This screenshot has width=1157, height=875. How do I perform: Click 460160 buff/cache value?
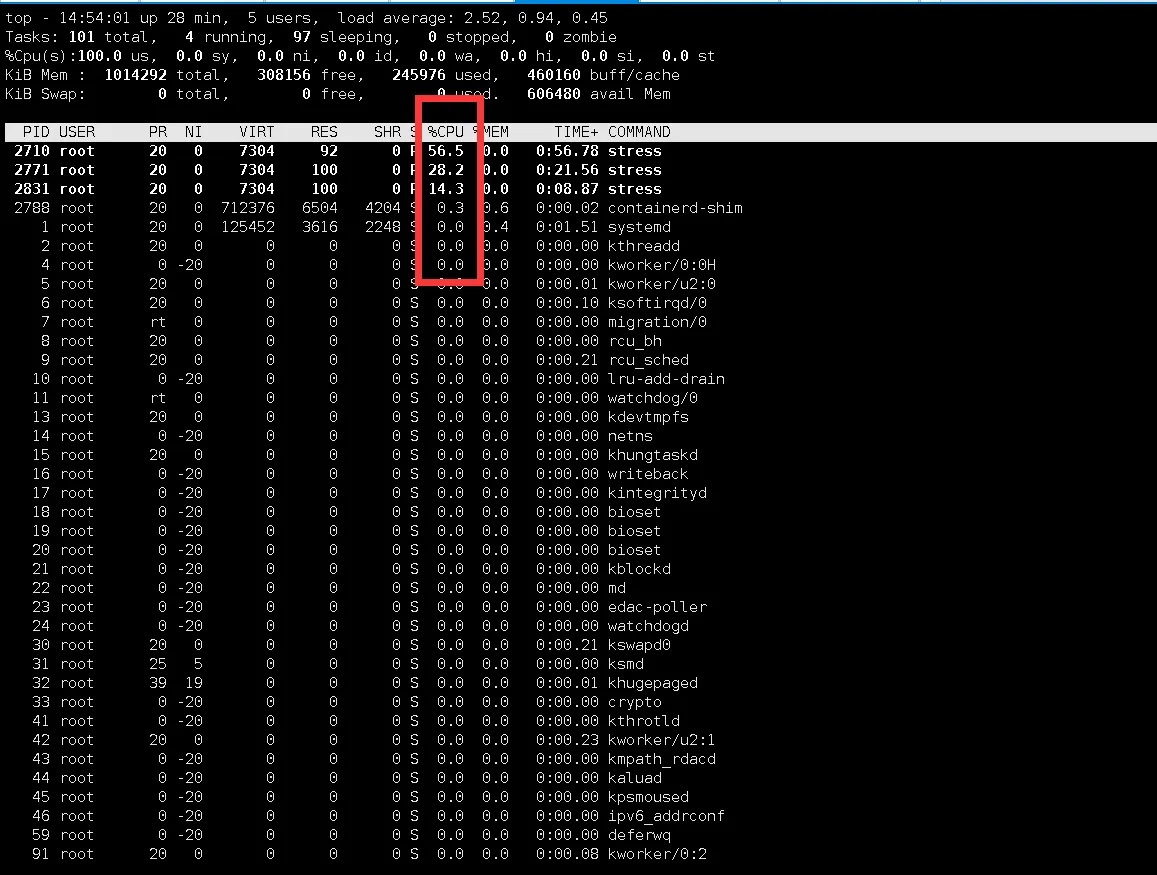coord(553,75)
